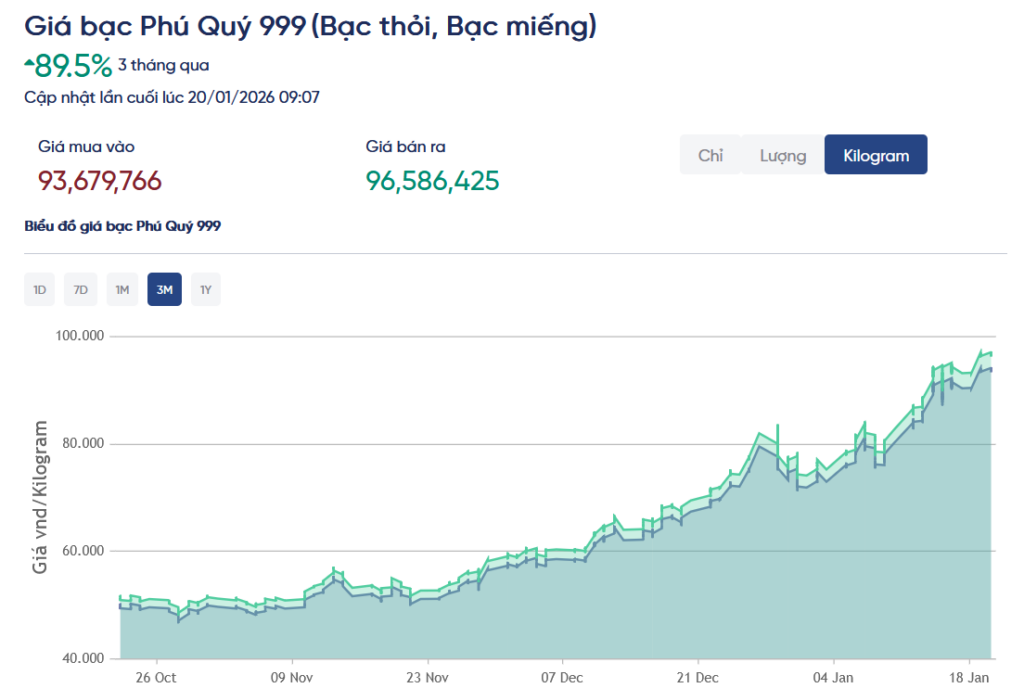
Task: Click the 18 Jan date on the x-axis
Action: [970, 675]
